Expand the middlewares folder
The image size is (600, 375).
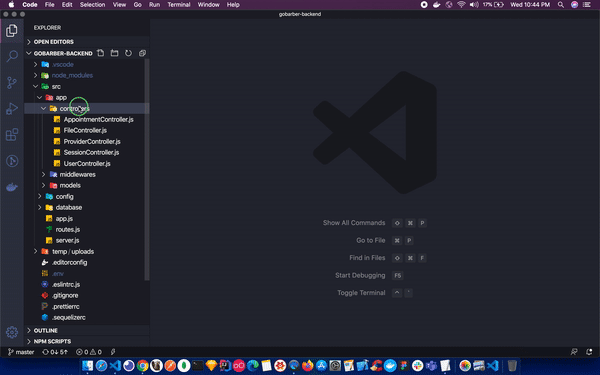point(87,174)
